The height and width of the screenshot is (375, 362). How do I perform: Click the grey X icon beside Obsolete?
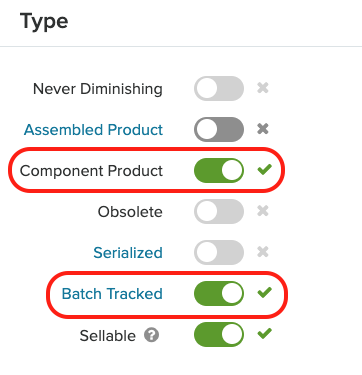point(263,211)
